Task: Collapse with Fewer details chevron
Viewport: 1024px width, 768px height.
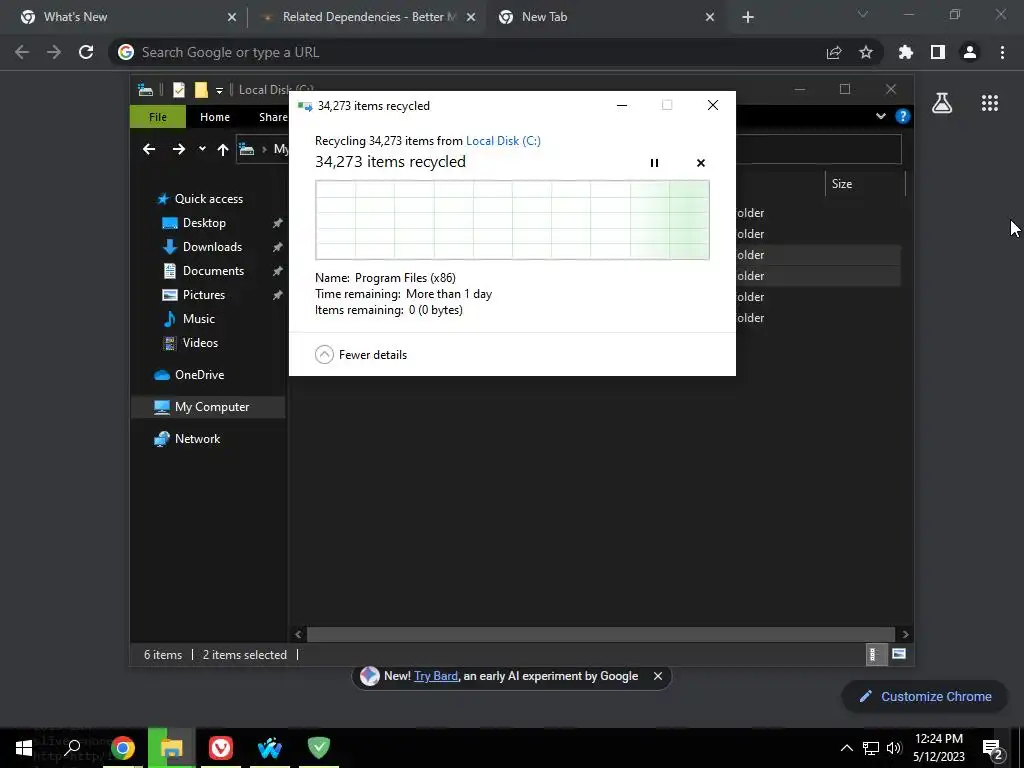Action: click(x=325, y=355)
